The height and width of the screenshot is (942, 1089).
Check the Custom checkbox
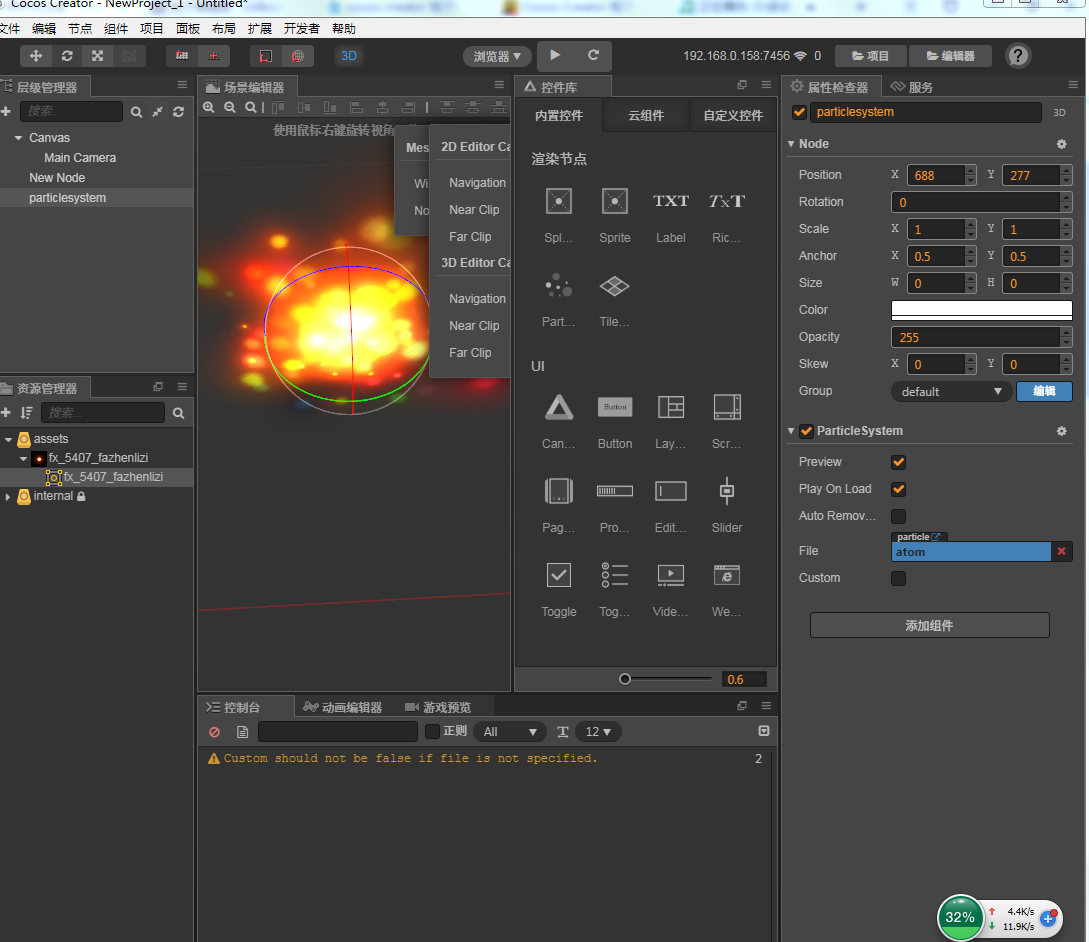tap(898, 578)
